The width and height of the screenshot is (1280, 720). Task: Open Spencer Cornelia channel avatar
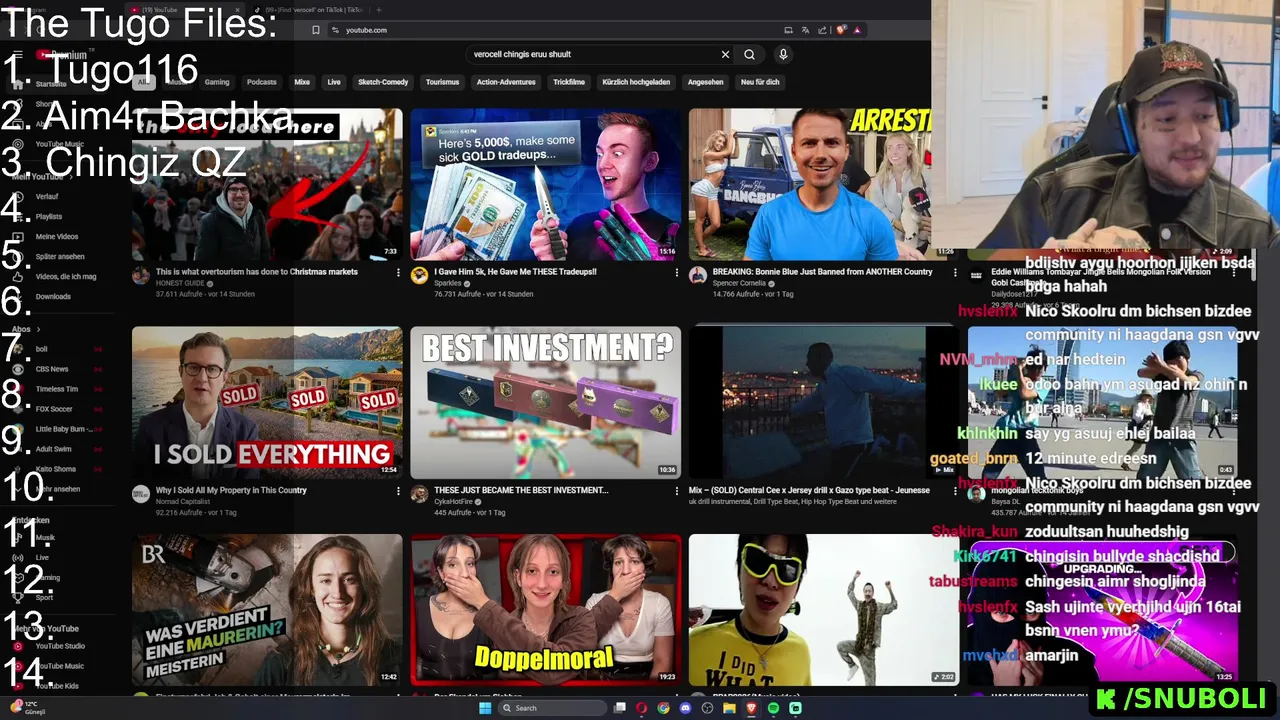pos(697,275)
